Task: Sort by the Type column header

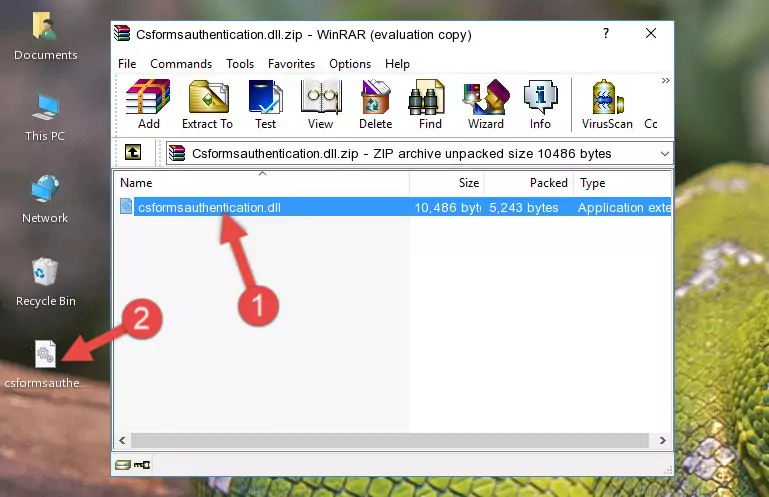Action: [622, 183]
